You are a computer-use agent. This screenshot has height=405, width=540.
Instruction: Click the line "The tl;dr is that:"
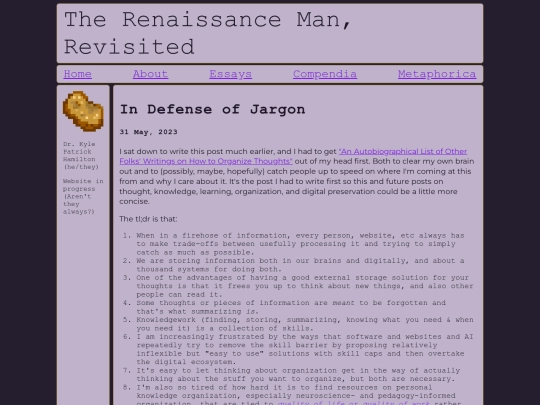(148, 219)
